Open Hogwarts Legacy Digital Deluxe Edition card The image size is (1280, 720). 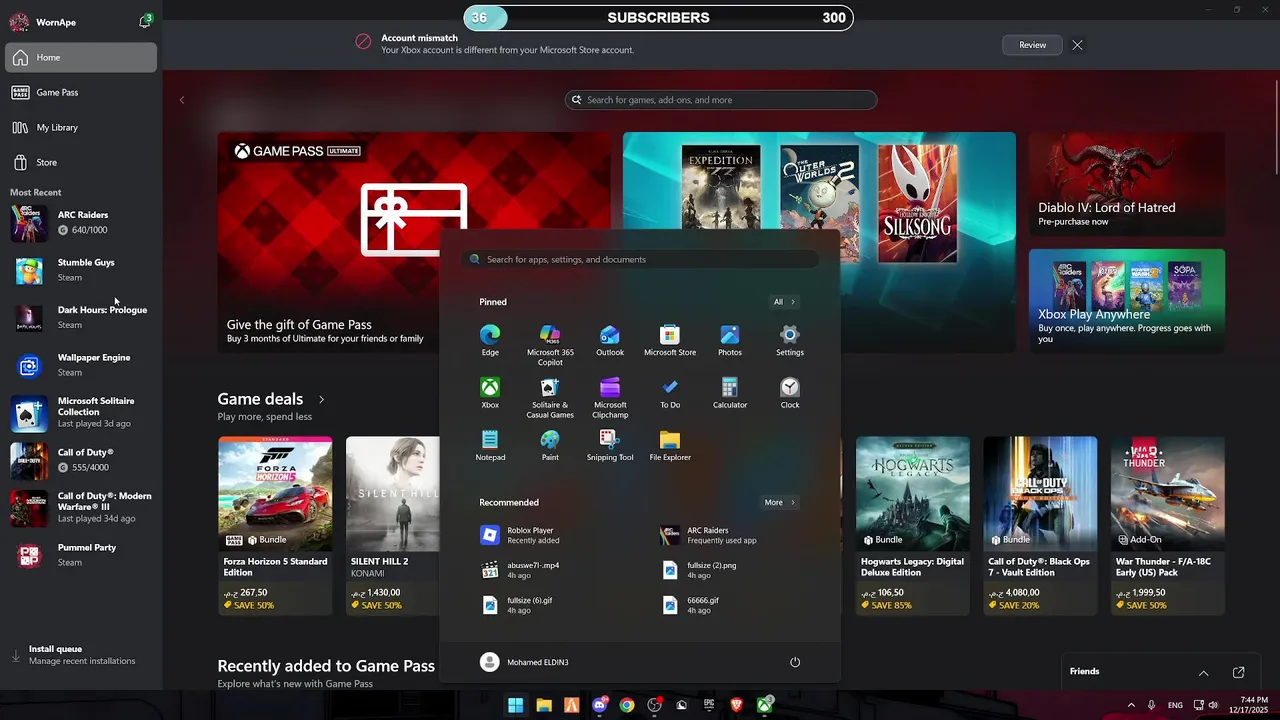[913, 526]
